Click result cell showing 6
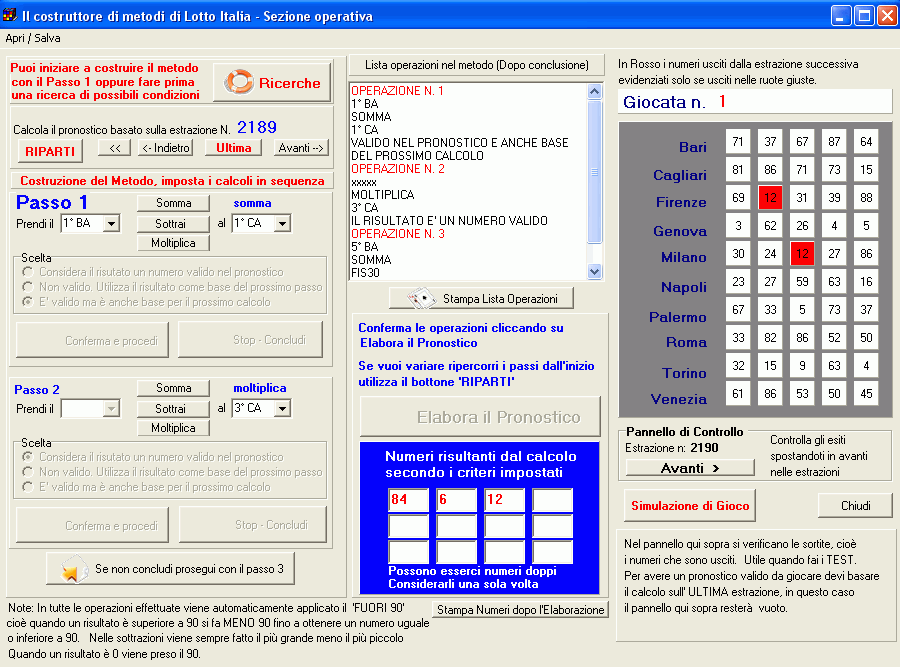The height and width of the screenshot is (667, 900). click(x=456, y=499)
